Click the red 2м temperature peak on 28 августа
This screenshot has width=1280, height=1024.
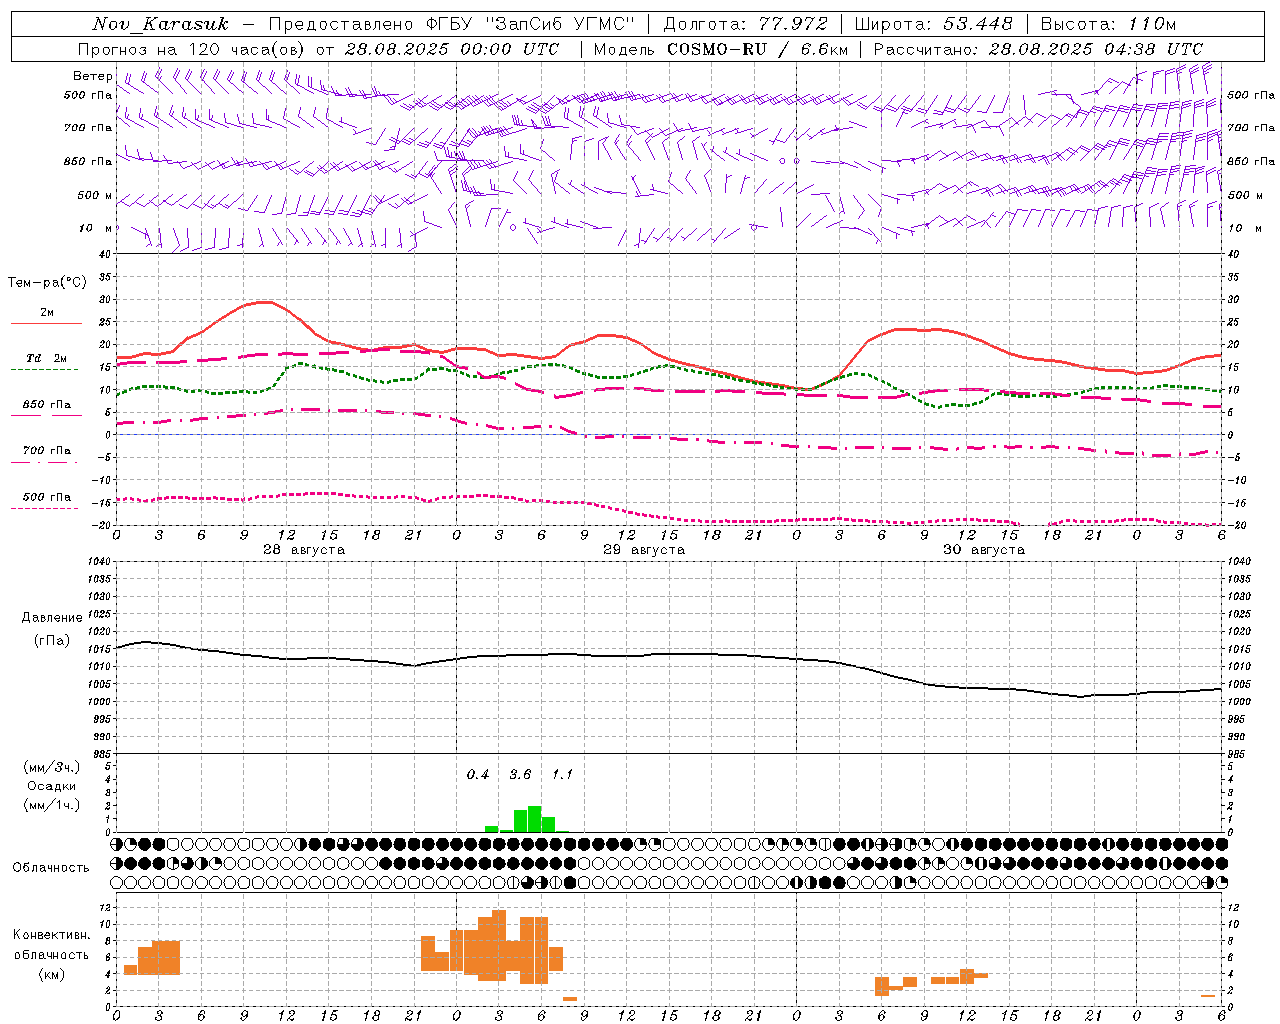(263, 302)
